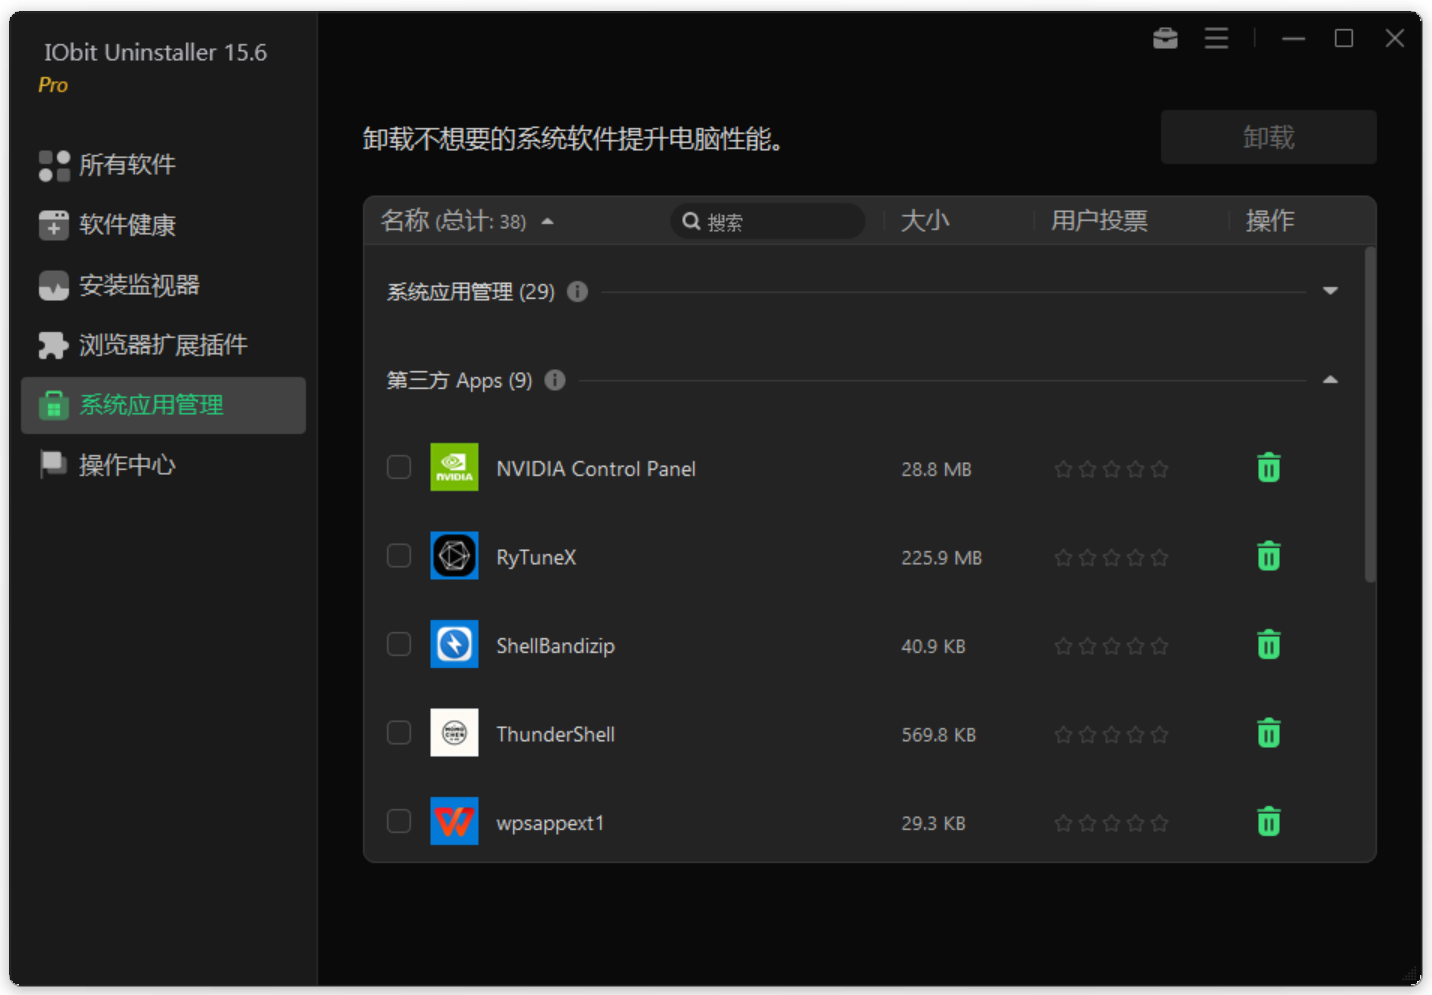Remove ShellBandizip via trash icon
This screenshot has width=1432, height=995.
pyautogui.click(x=1269, y=644)
